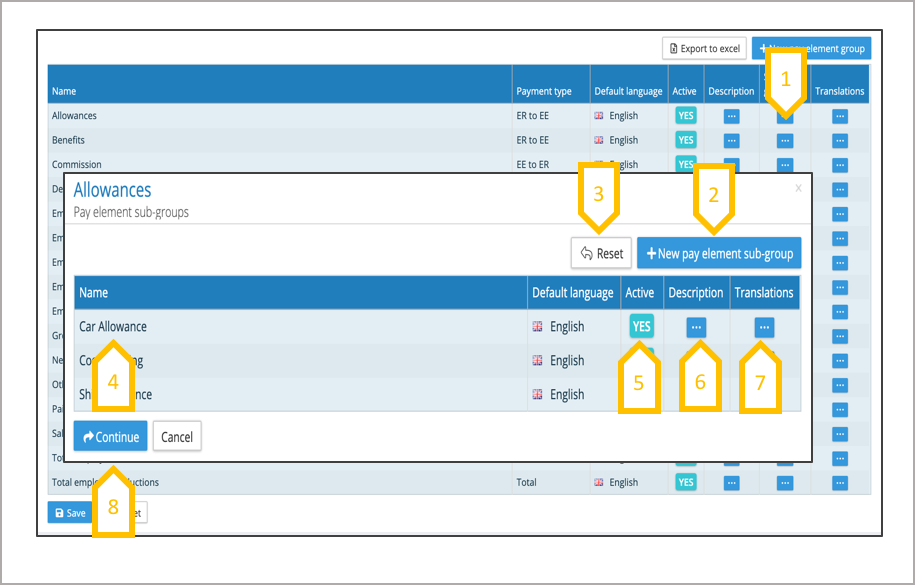Image resolution: width=915 pixels, height=585 pixels.
Task: Open Description ellipsis for Allowances group
Action: (731, 116)
